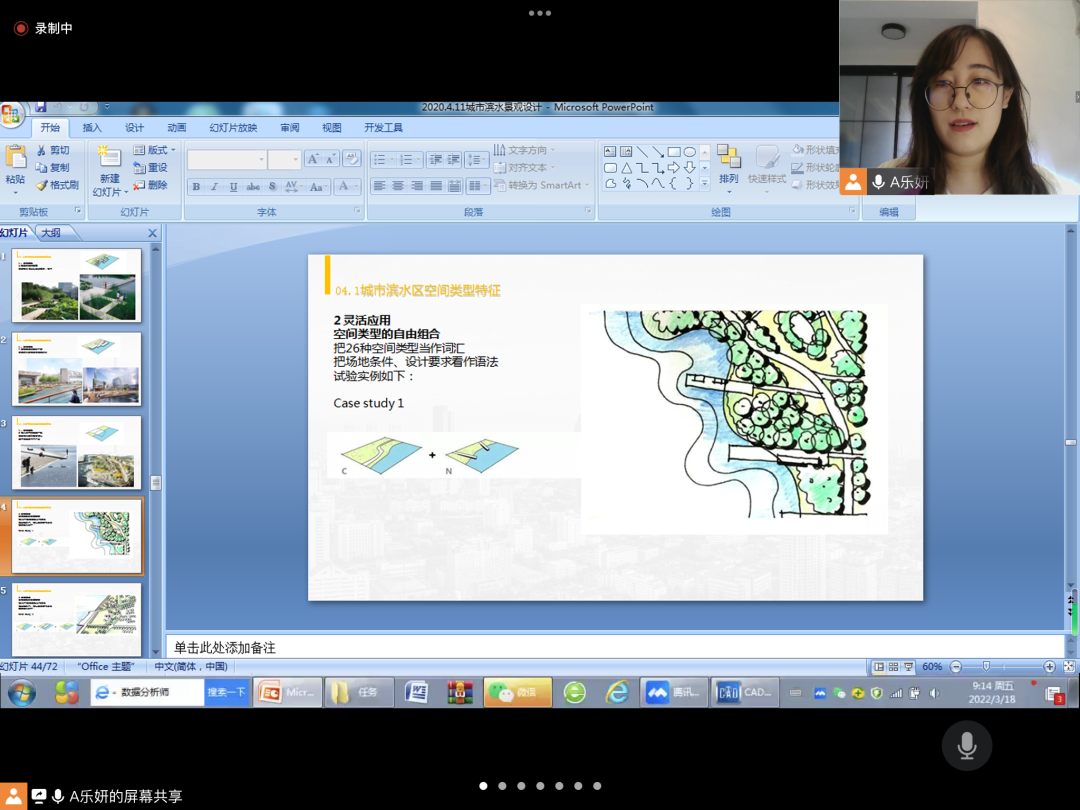Toggle Bold formatting button
Image resolution: width=1080 pixels, height=810 pixels.
click(196, 187)
